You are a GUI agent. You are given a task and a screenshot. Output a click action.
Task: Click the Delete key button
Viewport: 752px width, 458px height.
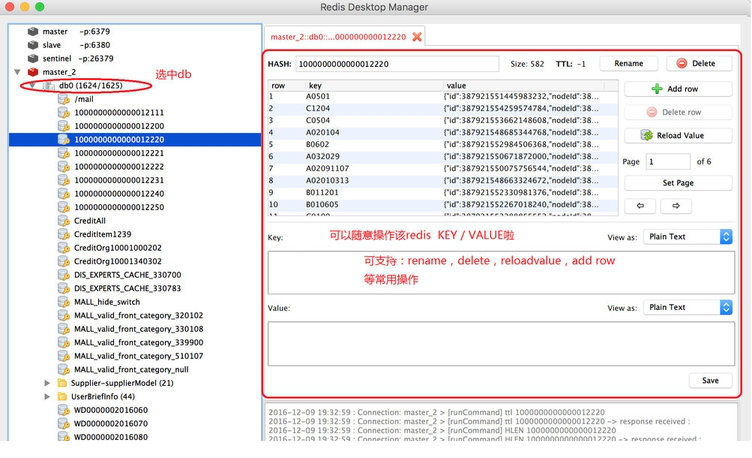(x=699, y=63)
